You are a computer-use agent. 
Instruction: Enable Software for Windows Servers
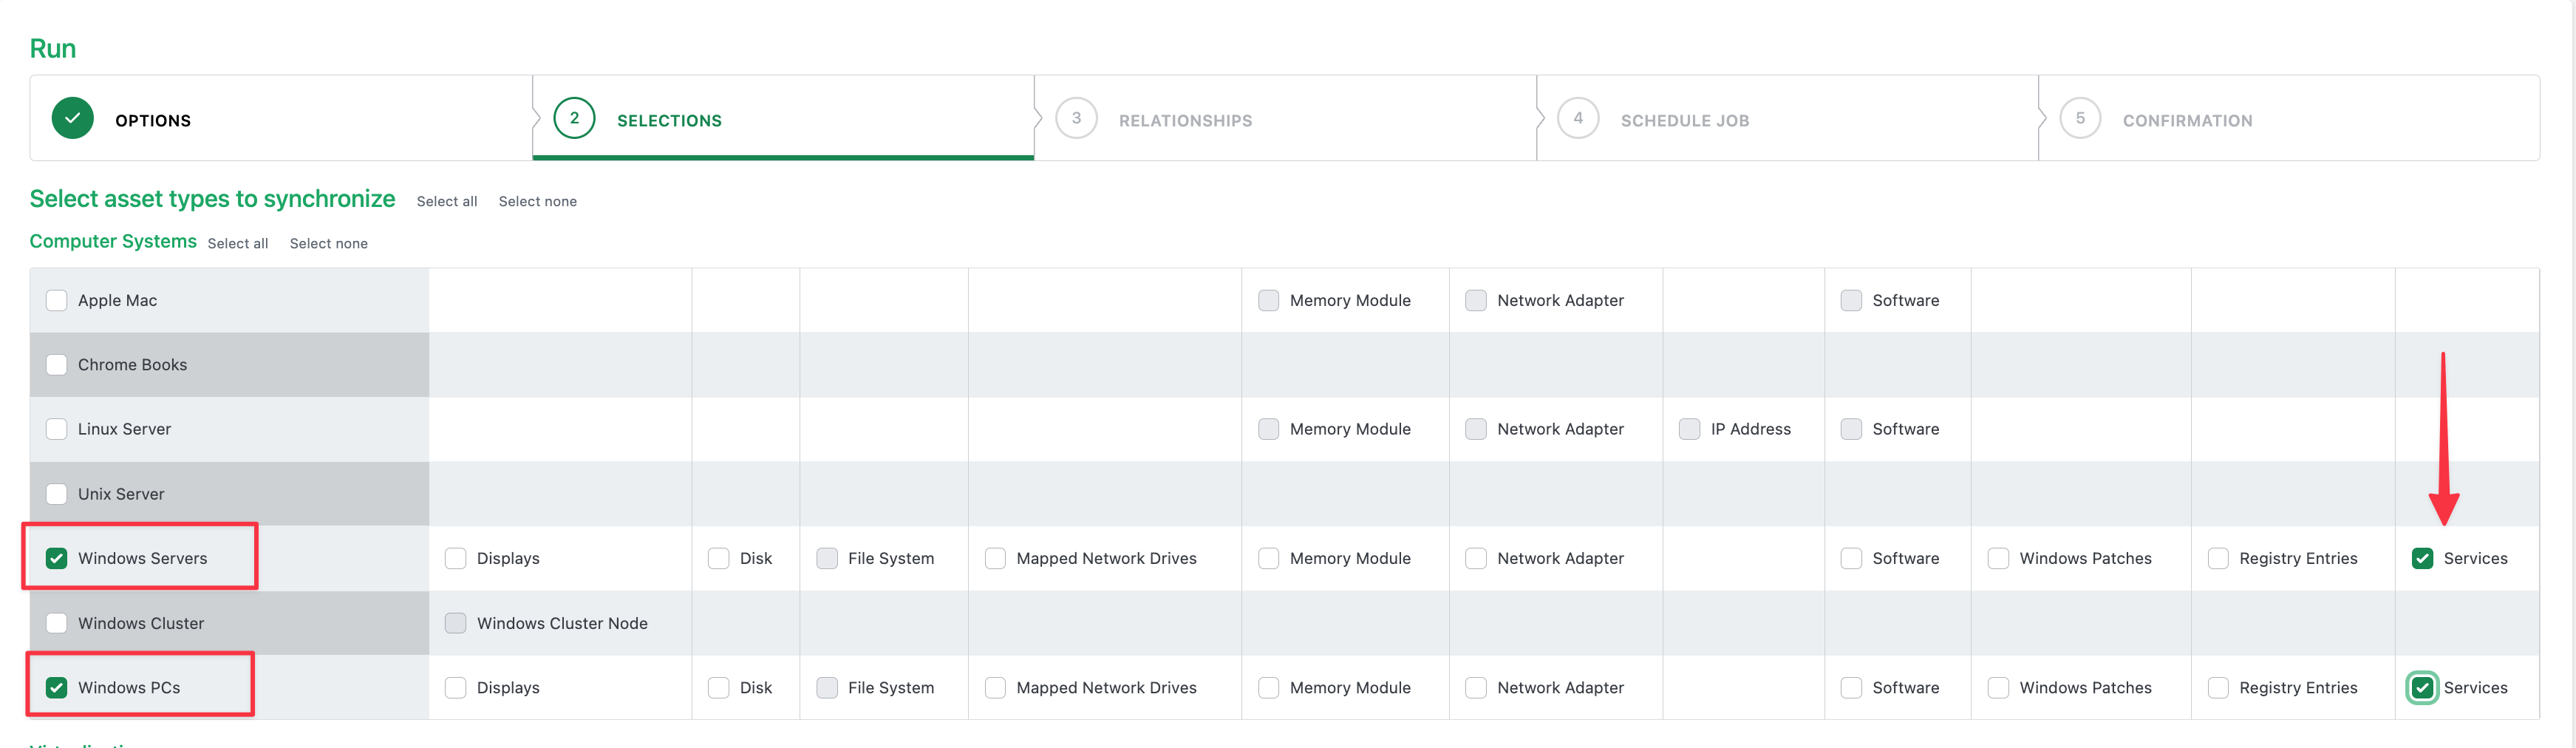pos(1852,558)
